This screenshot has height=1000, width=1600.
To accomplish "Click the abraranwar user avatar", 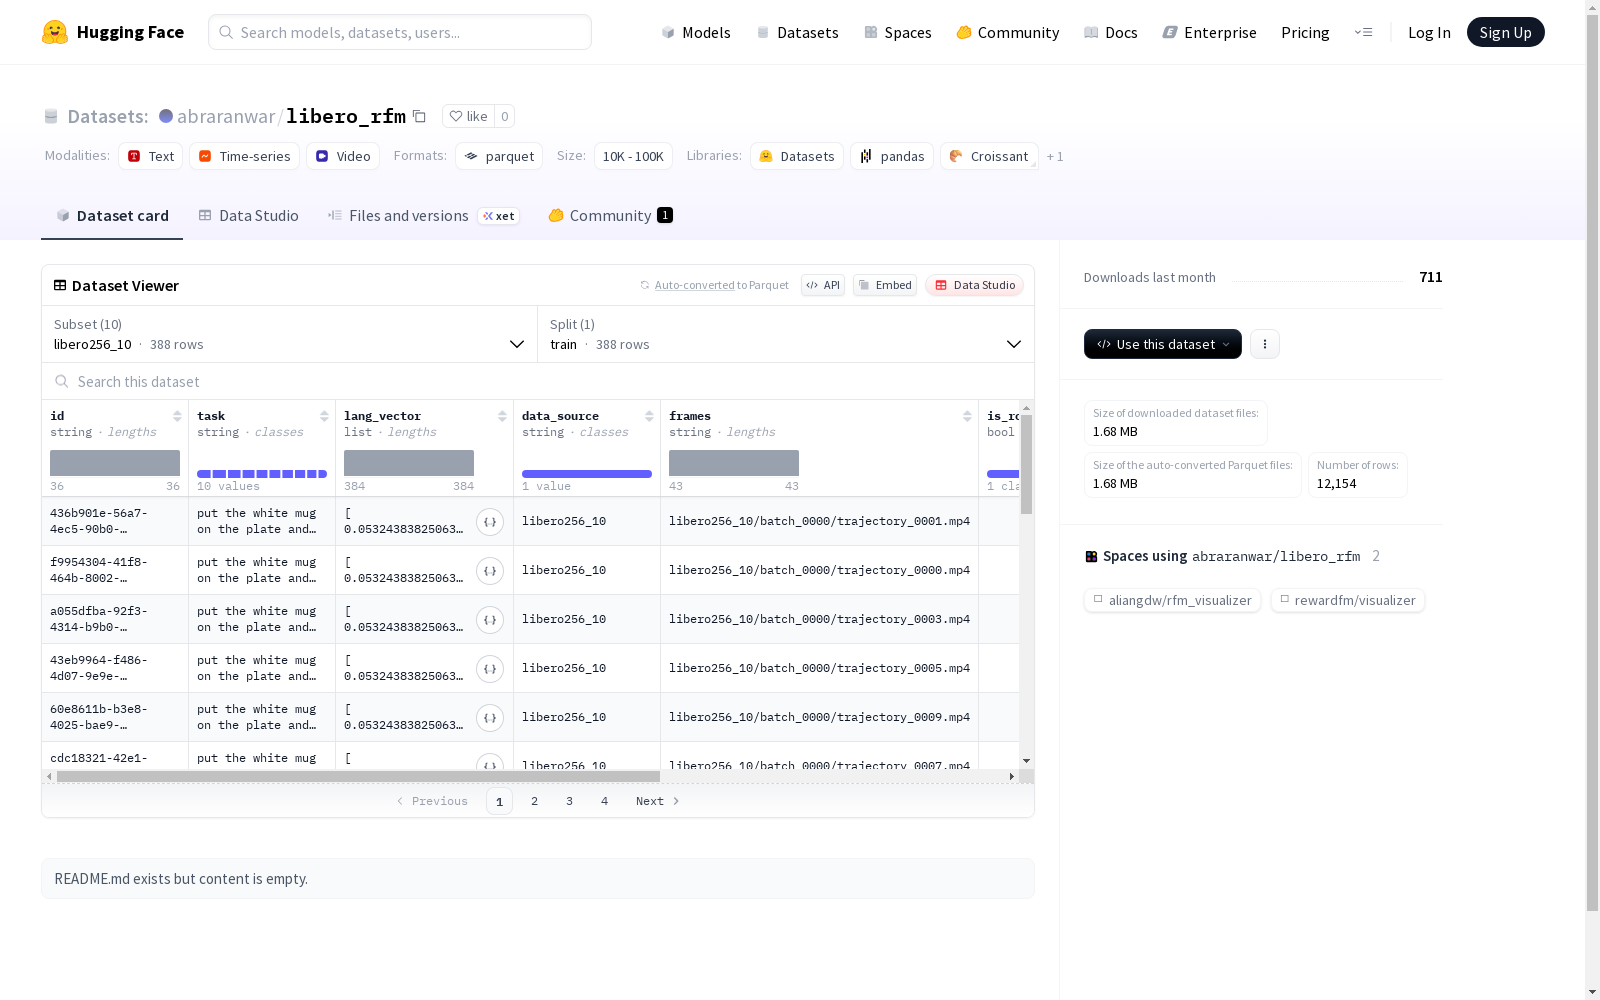I will (166, 116).
